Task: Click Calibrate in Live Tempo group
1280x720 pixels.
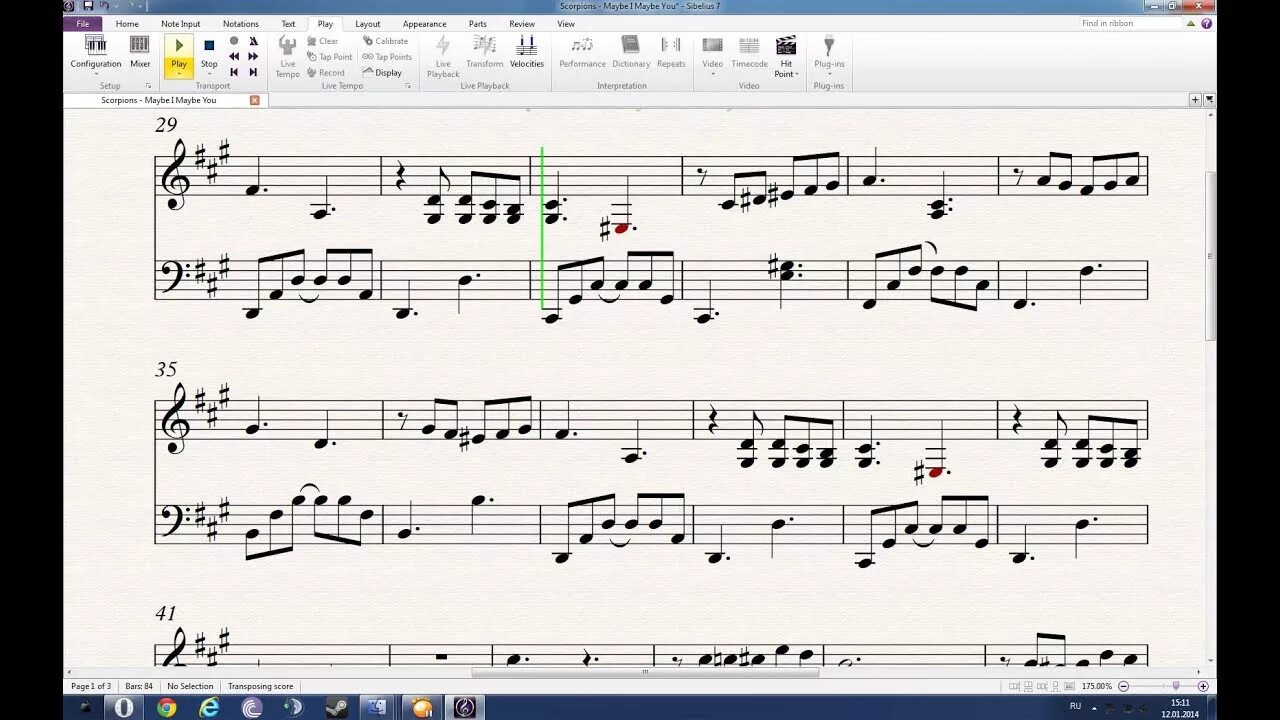Action: (385, 41)
